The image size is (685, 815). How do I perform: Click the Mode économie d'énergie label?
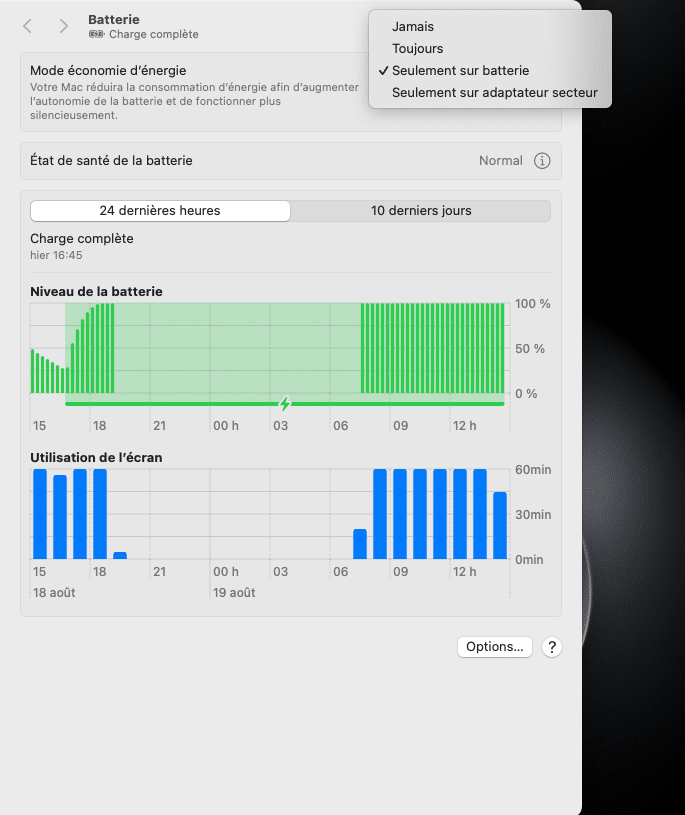(x=108, y=71)
